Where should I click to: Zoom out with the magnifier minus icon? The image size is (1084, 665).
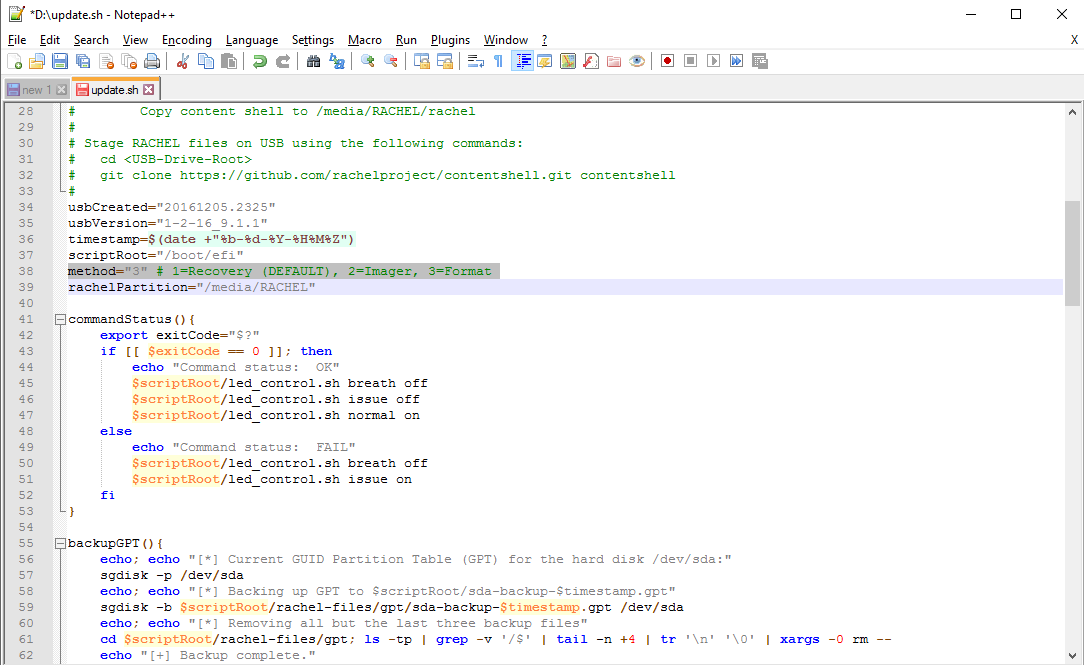pos(391,62)
